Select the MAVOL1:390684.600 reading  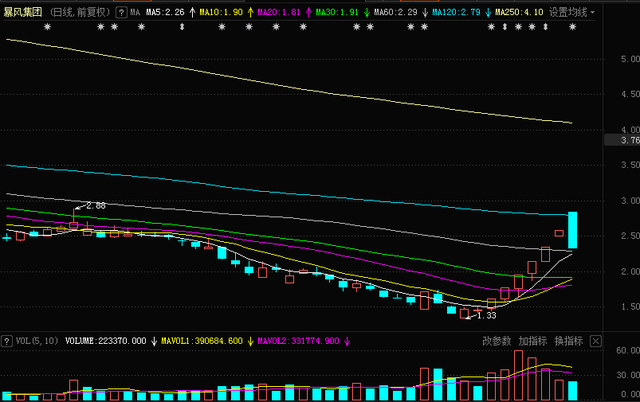tap(202, 341)
